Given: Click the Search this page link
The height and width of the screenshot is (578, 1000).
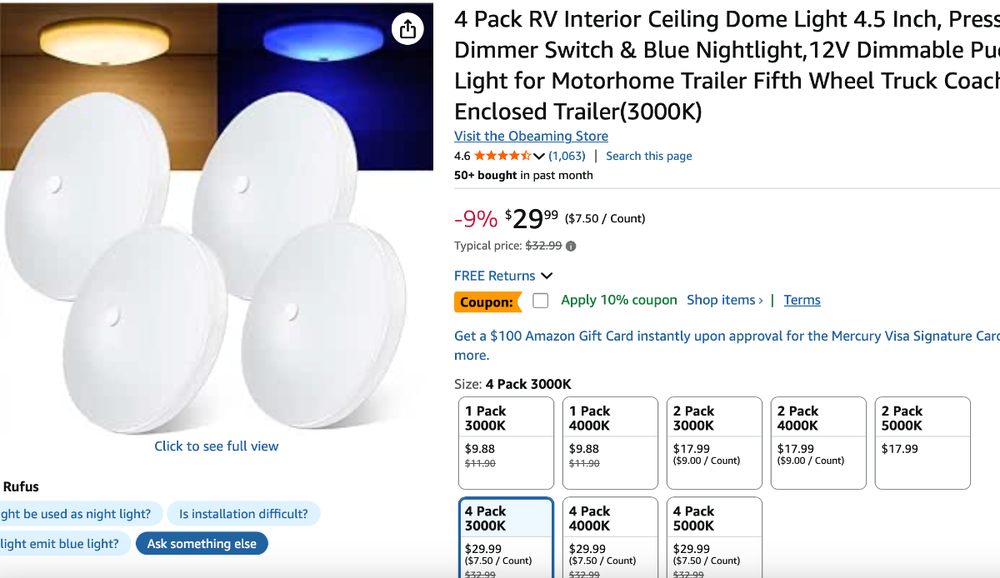Looking at the screenshot, I should [649, 156].
